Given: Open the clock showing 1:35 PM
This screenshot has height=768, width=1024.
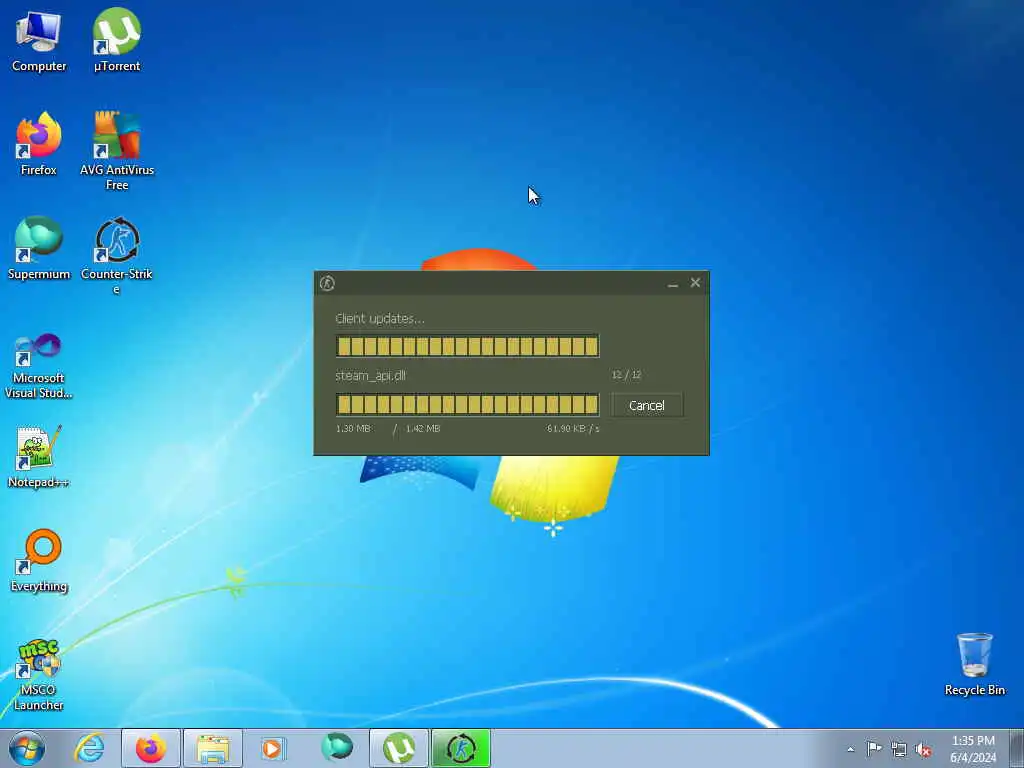Looking at the screenshot, I should (973, 749).
